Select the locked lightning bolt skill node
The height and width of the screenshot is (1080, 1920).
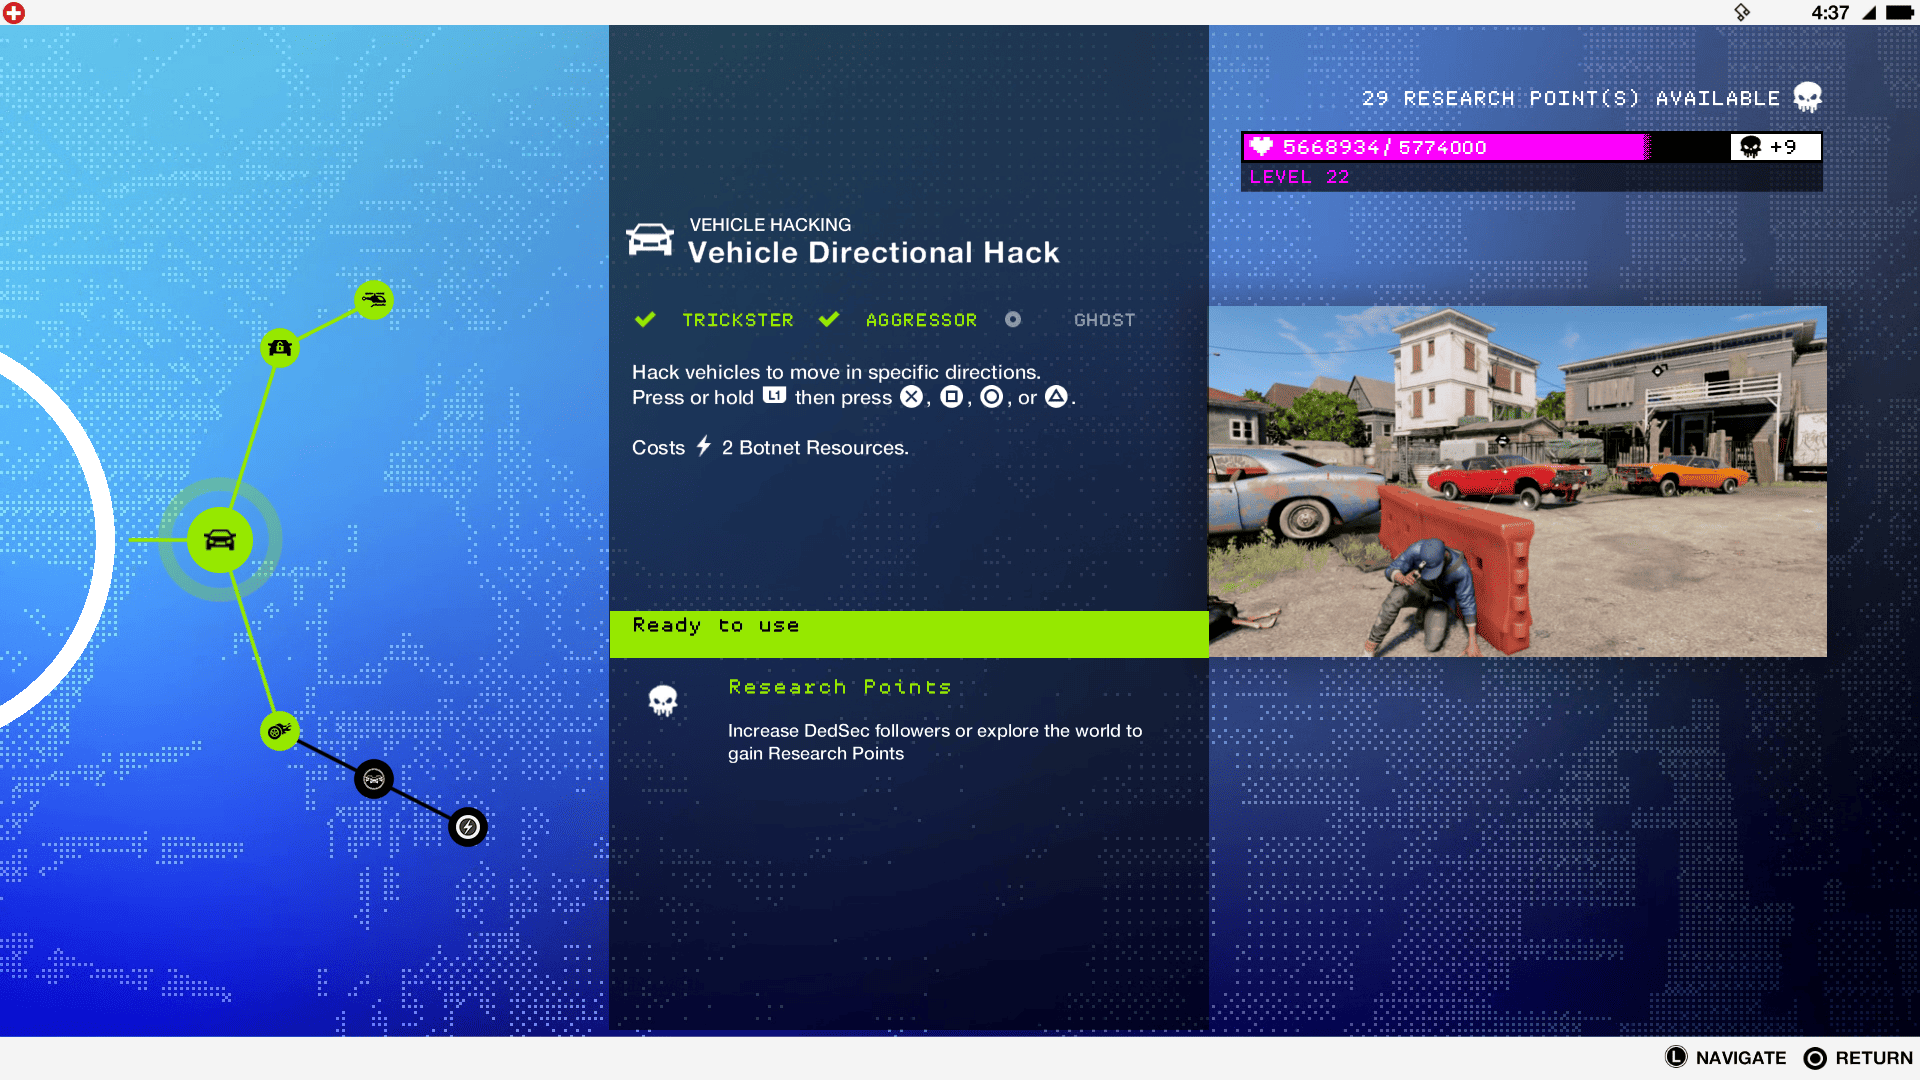(468, 827)
